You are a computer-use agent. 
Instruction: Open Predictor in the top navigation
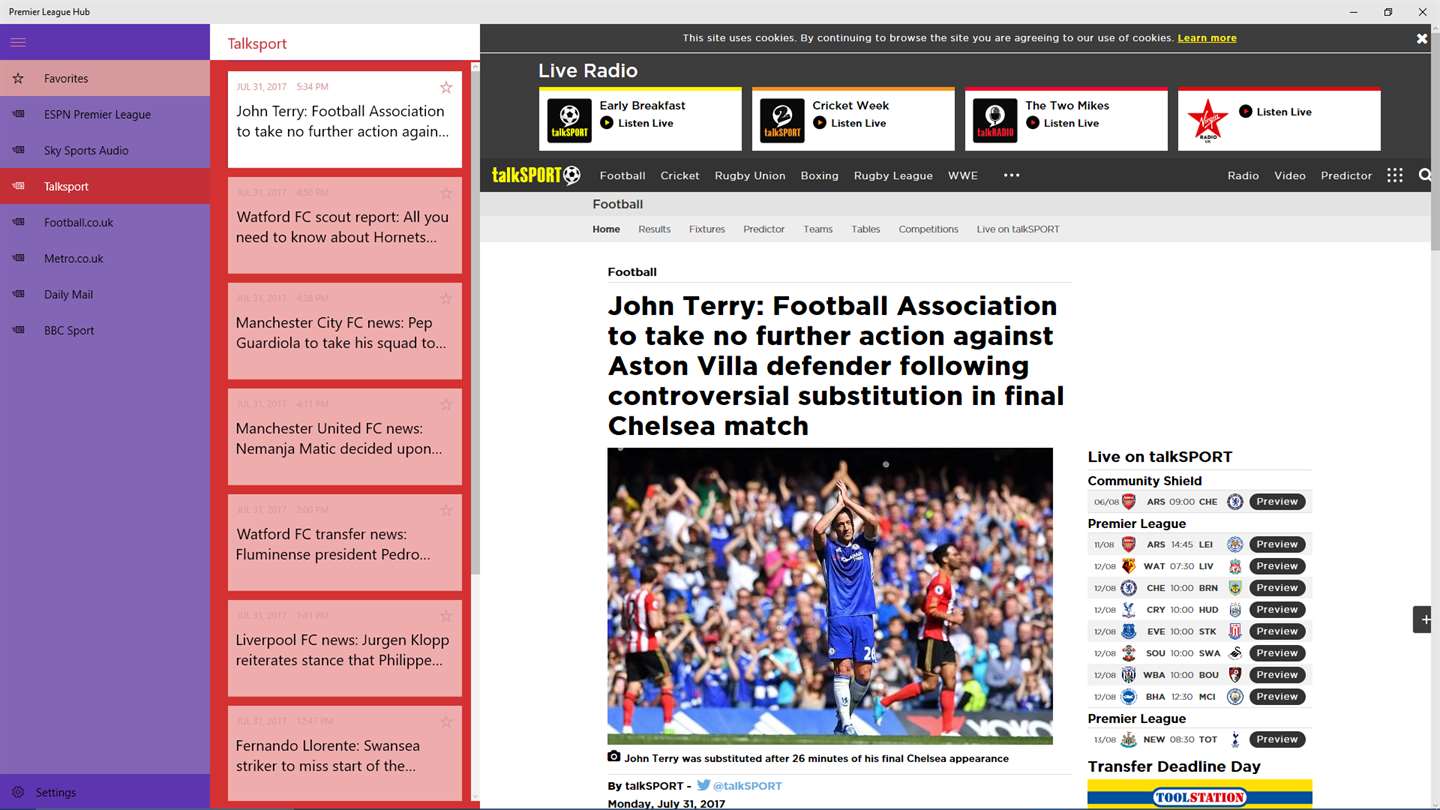tap(1346, 175)
